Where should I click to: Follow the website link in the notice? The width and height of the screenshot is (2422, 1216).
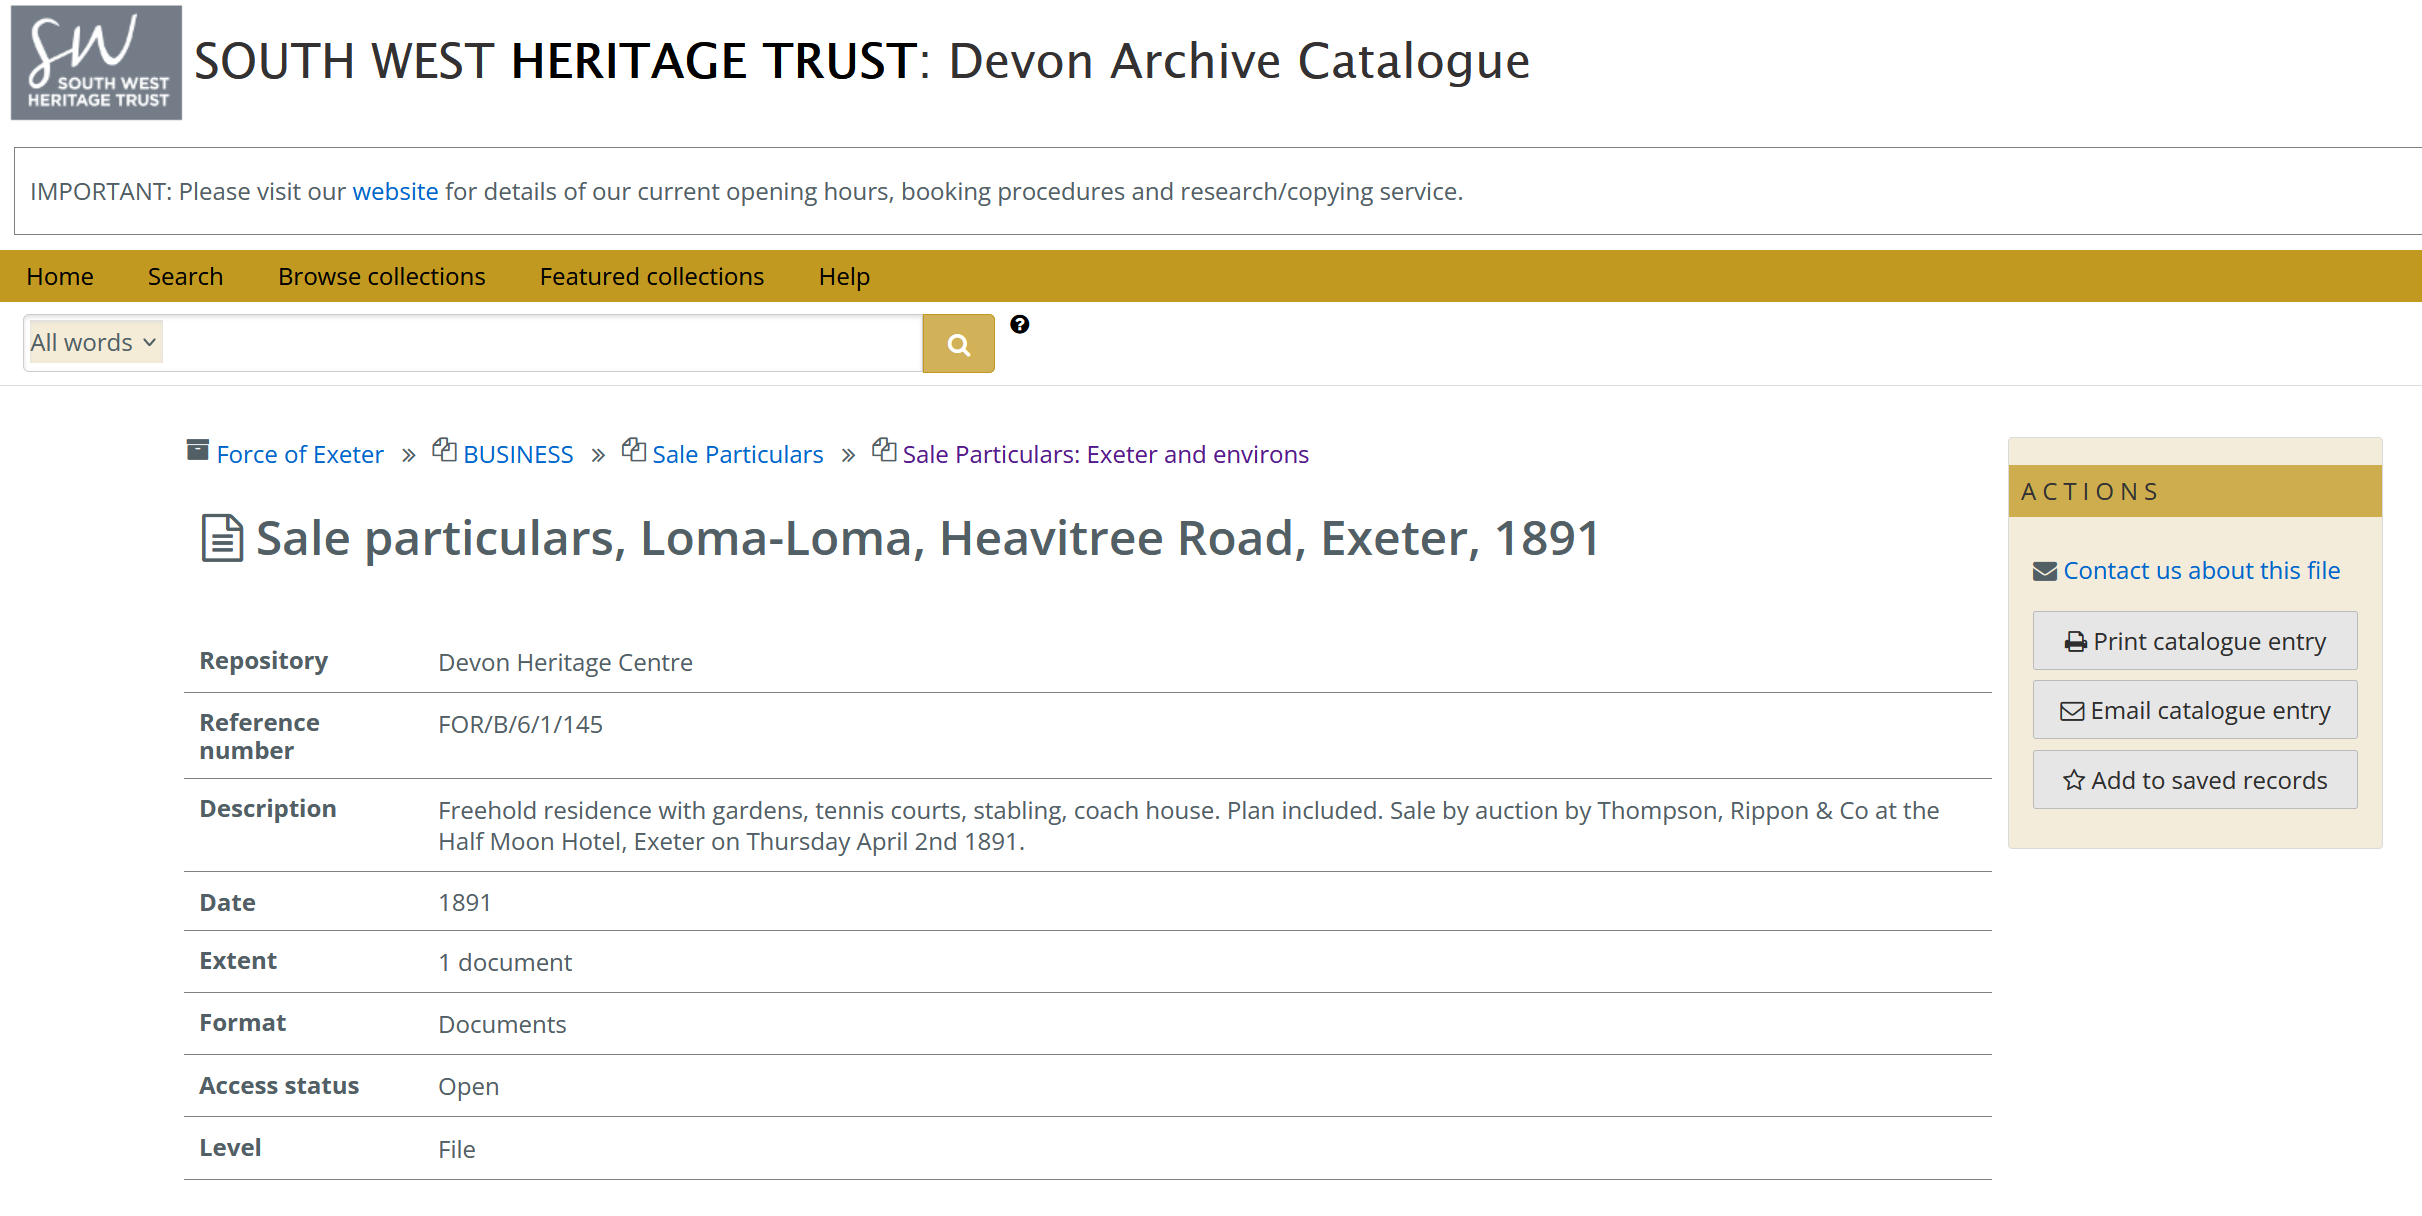click(x=395, y=191)
